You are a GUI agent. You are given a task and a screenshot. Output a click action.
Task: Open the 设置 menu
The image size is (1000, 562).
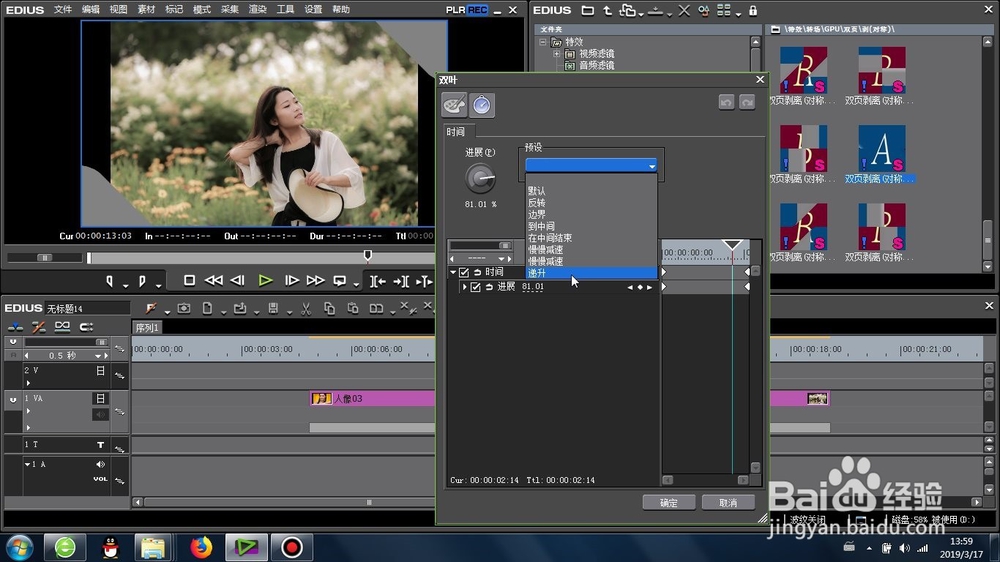click(x=312, y=10)
